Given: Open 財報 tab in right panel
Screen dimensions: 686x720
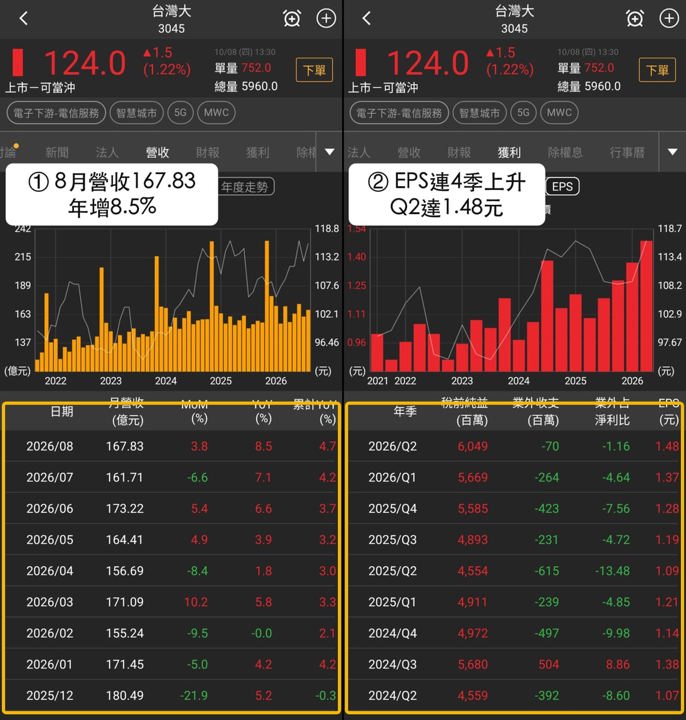Looking at the screenshot, I should pyautogui.click(x=459, y=152).
